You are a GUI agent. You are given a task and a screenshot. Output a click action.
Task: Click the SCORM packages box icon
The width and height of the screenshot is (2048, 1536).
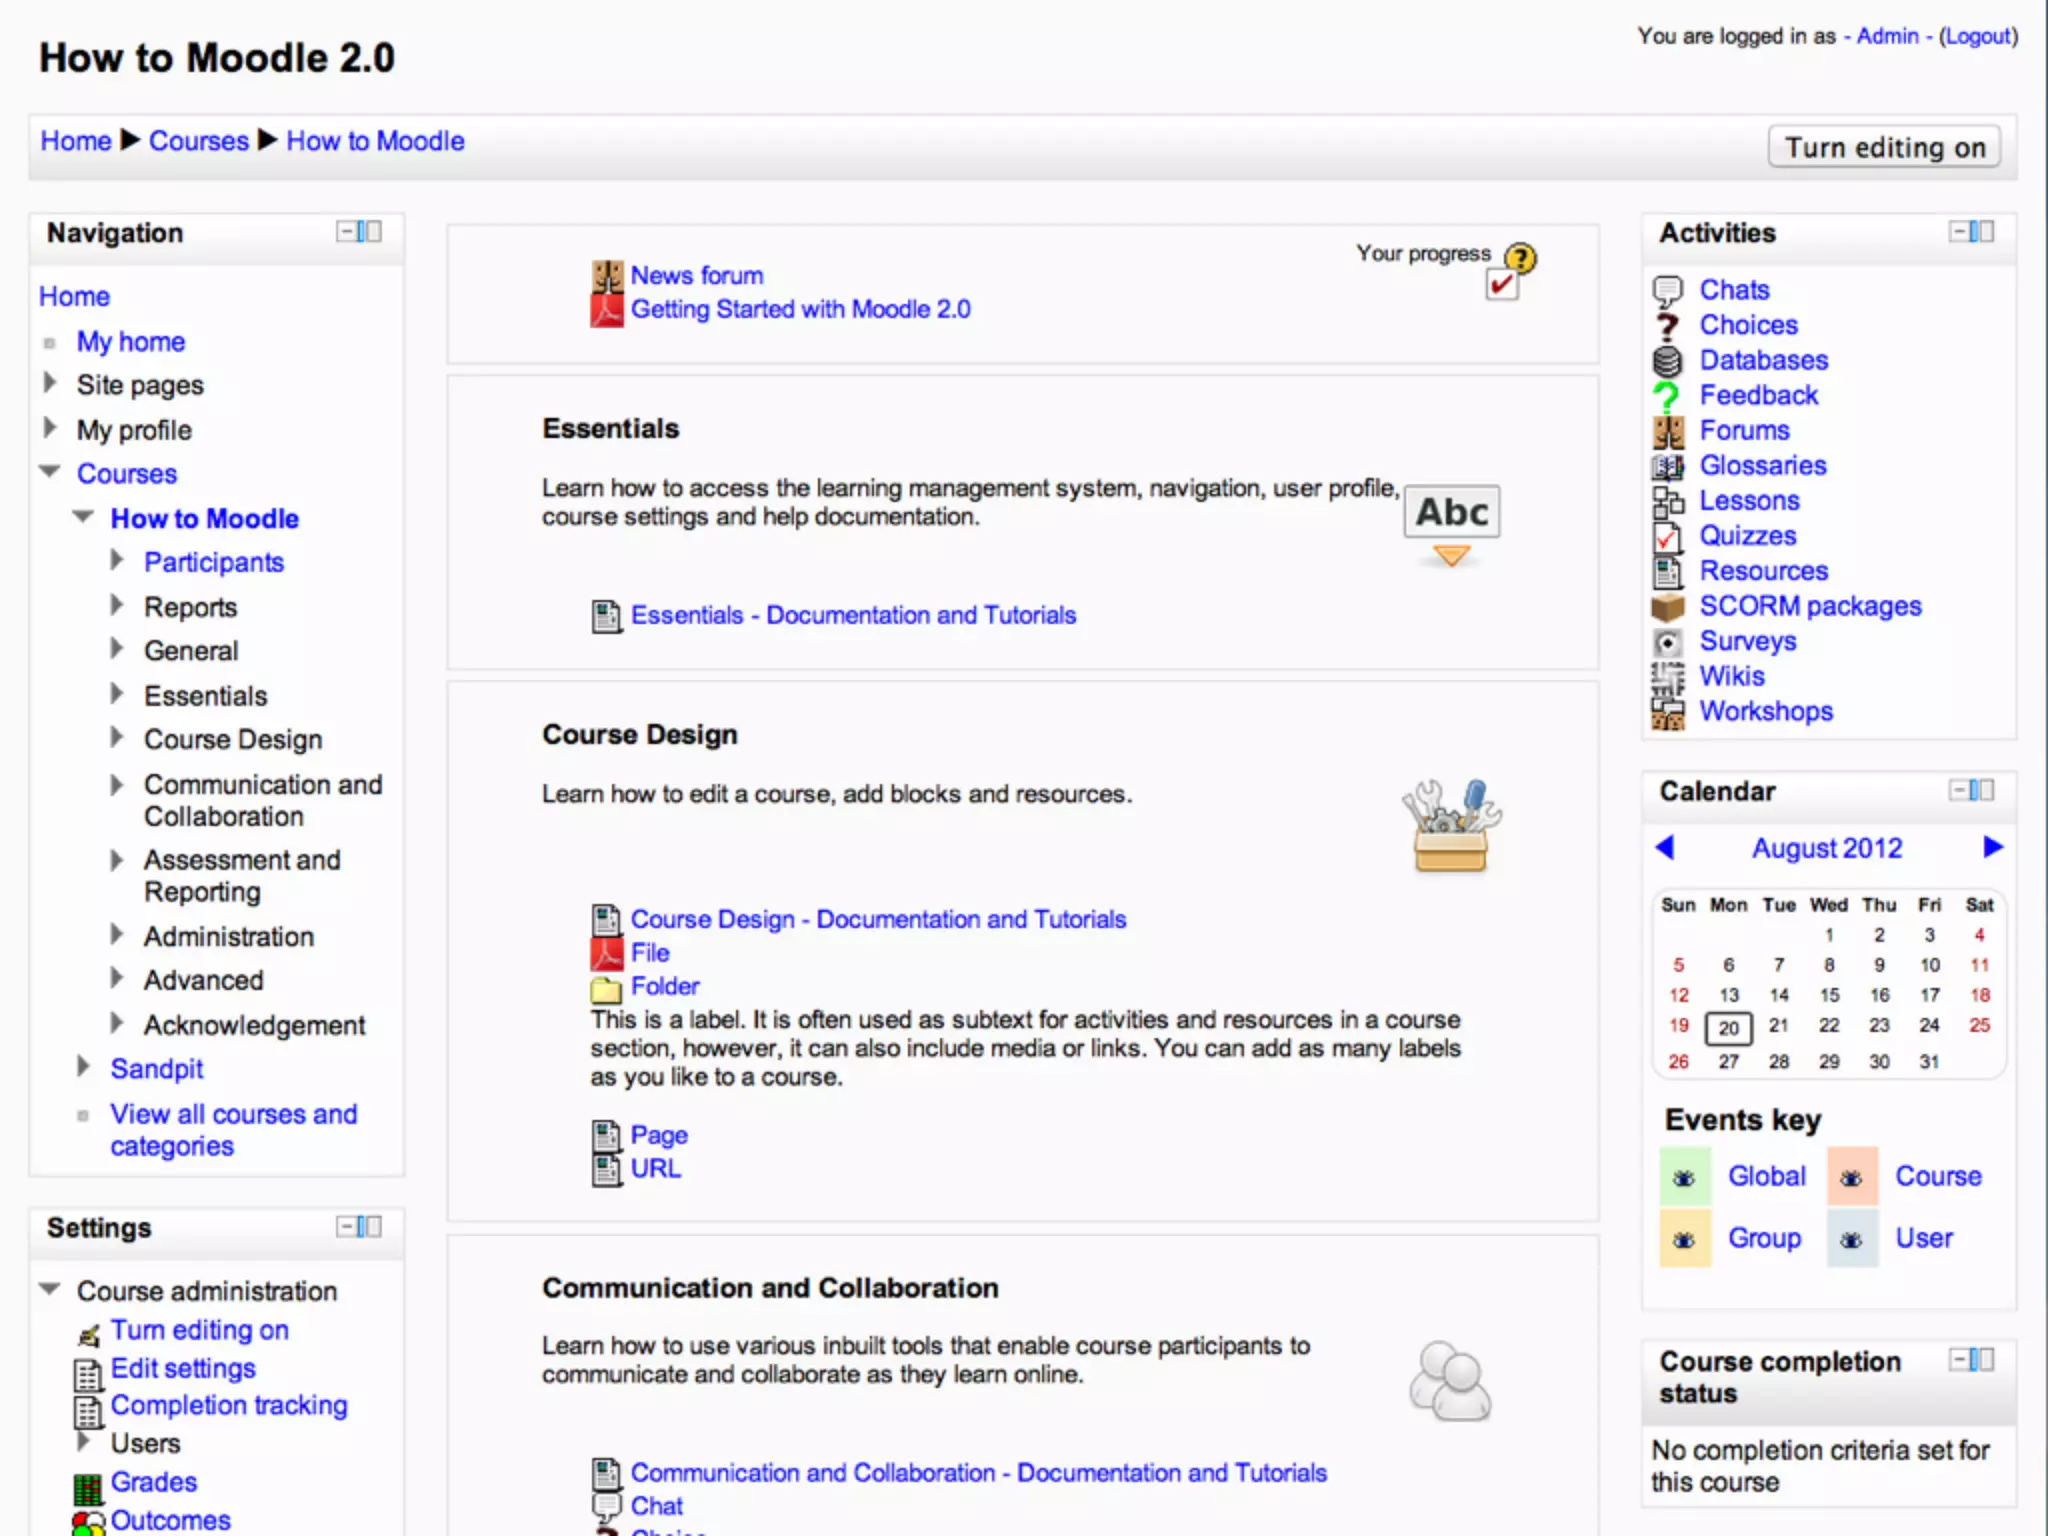pyautogui.click(x=1667, y=607)
